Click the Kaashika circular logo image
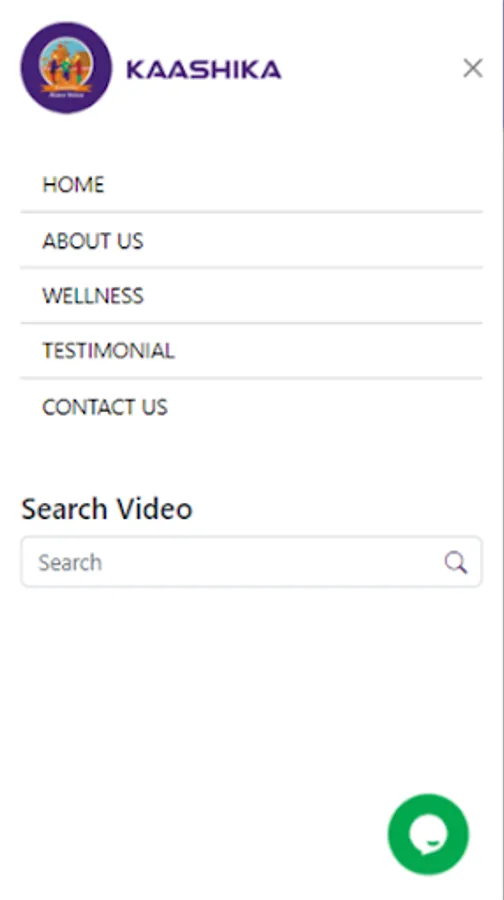 (66, 68)
